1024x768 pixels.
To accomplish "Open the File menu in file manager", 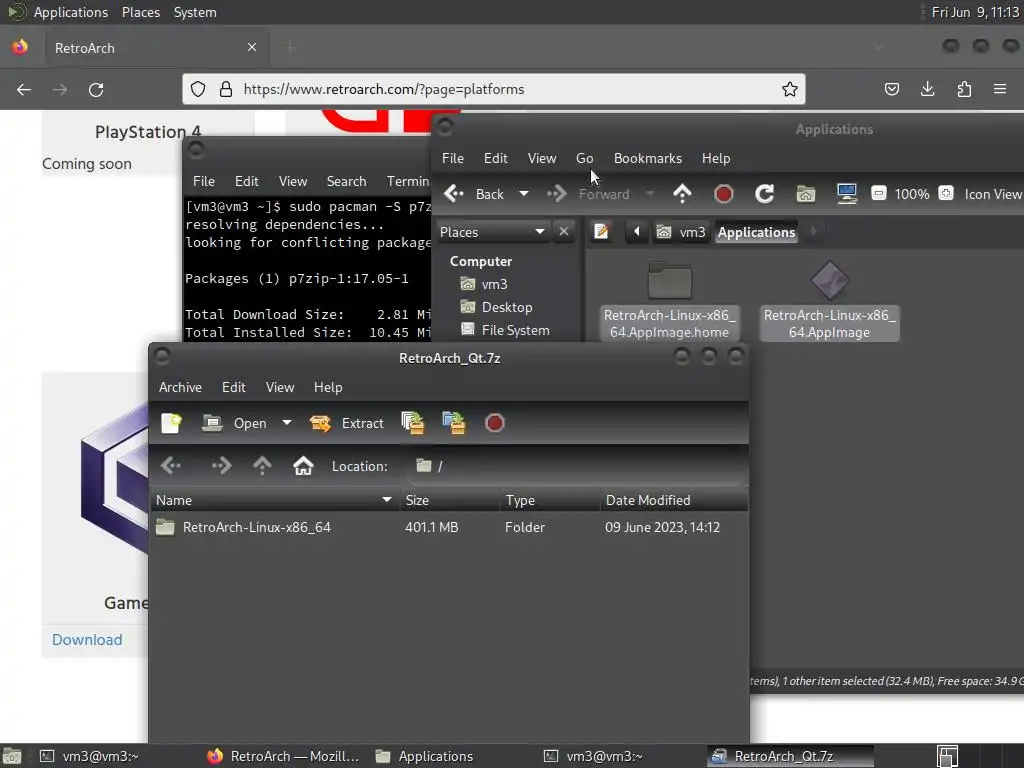I will coord(453,158).
